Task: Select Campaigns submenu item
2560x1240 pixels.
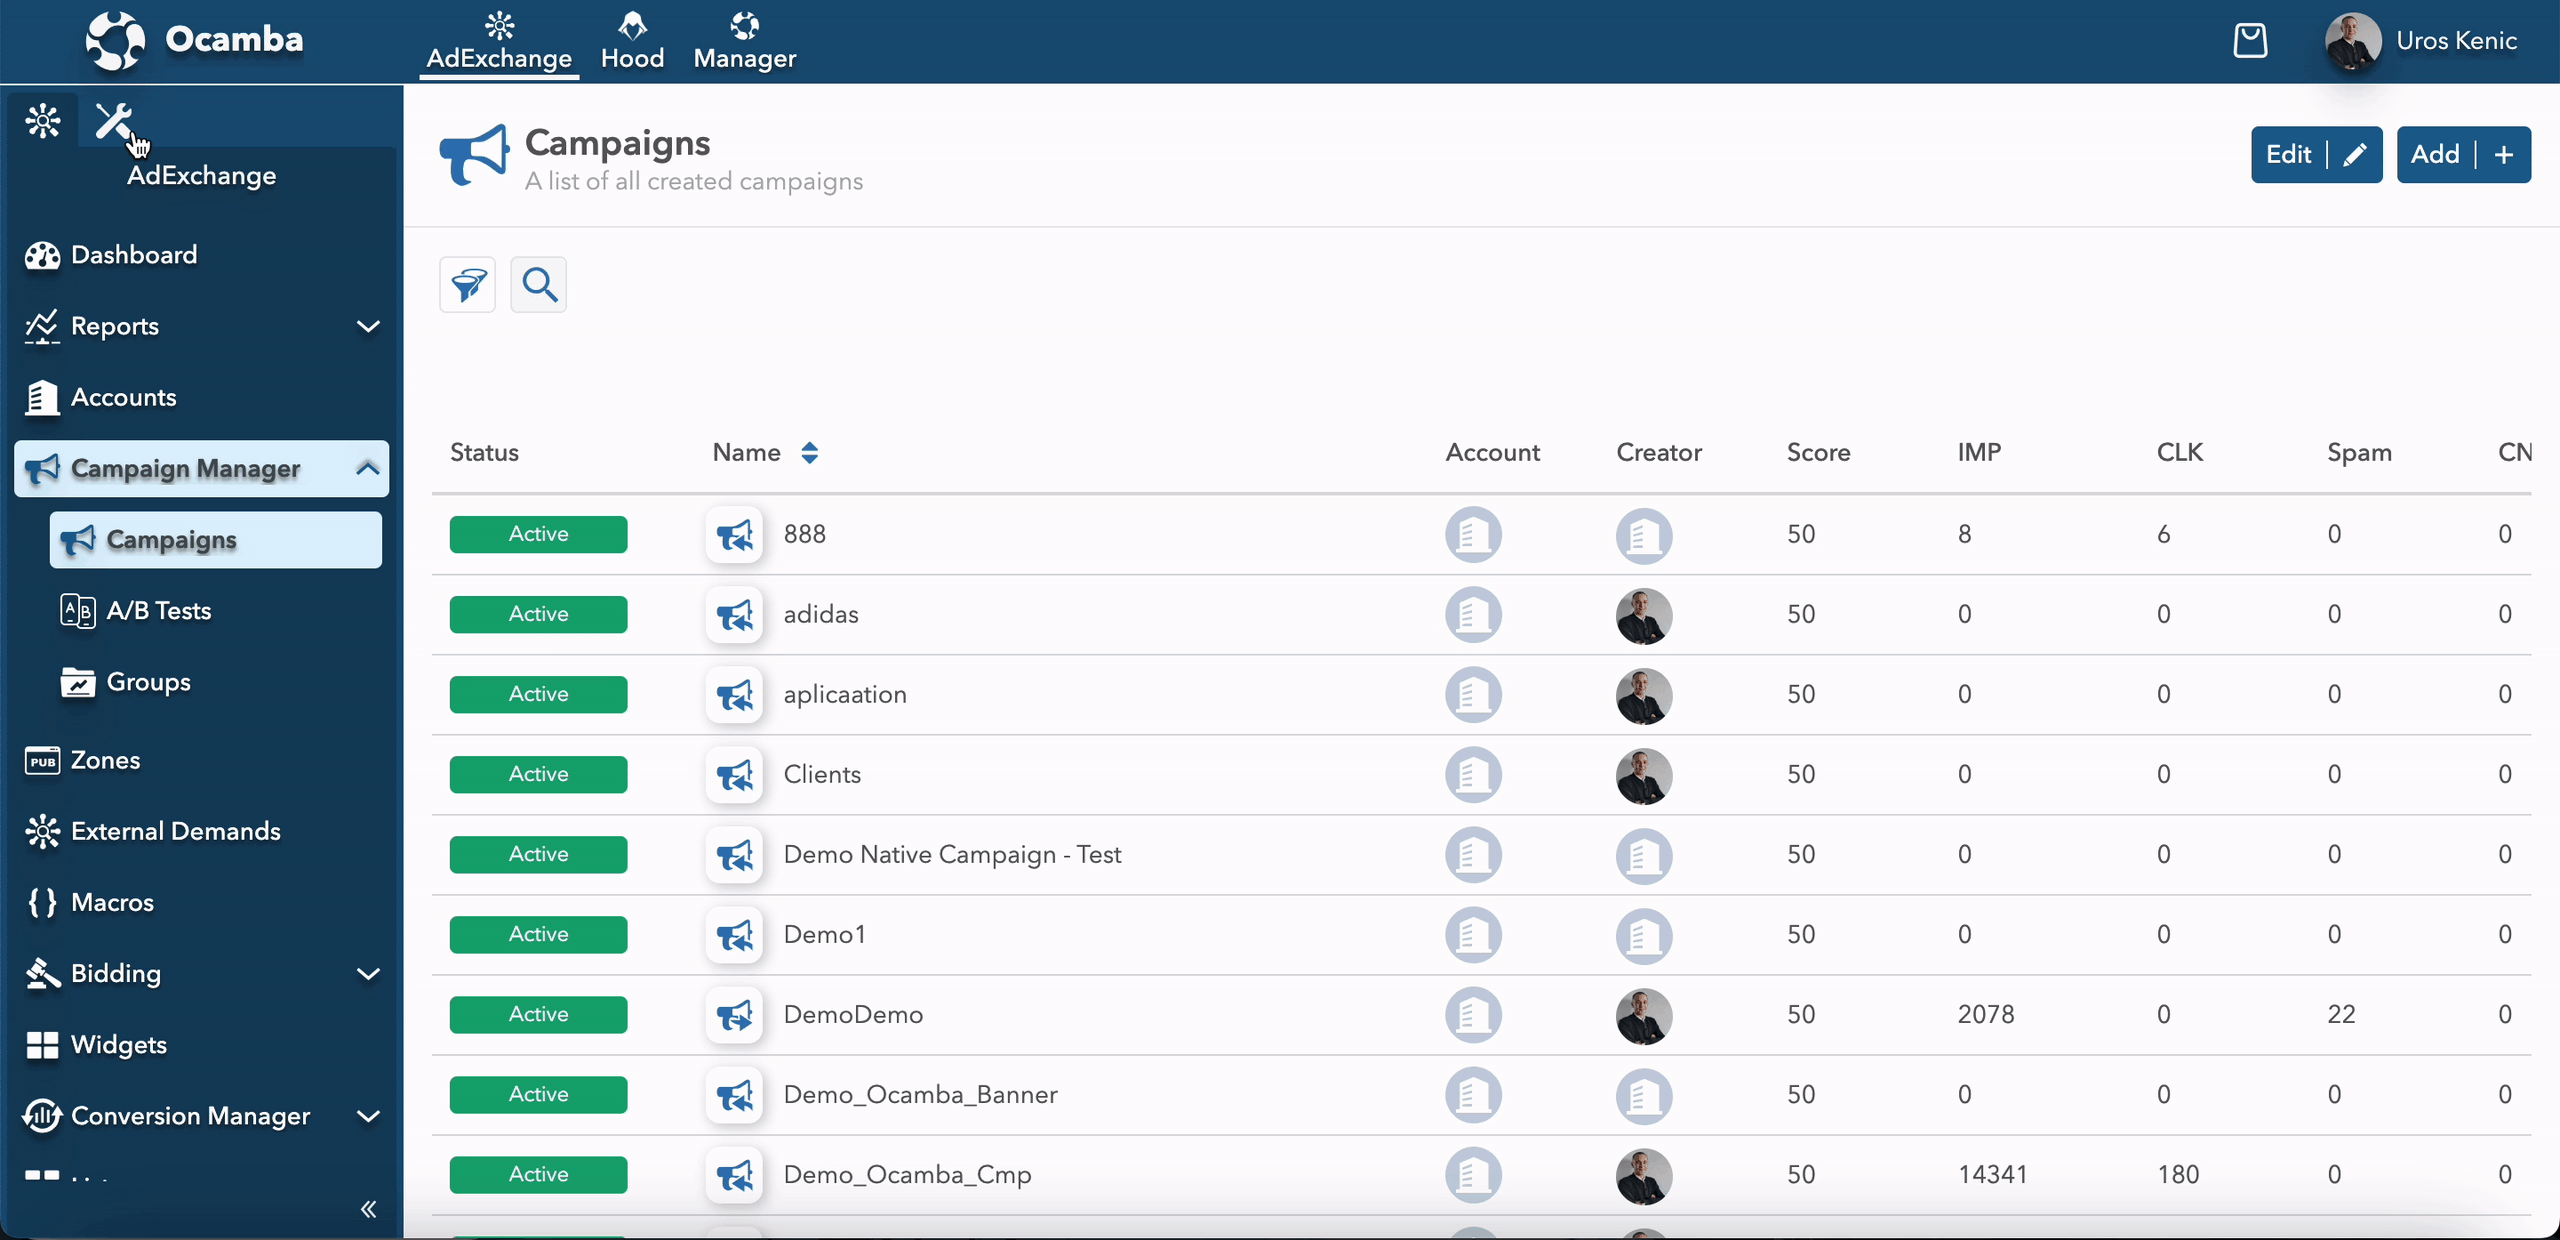Action: pos(215,540)
